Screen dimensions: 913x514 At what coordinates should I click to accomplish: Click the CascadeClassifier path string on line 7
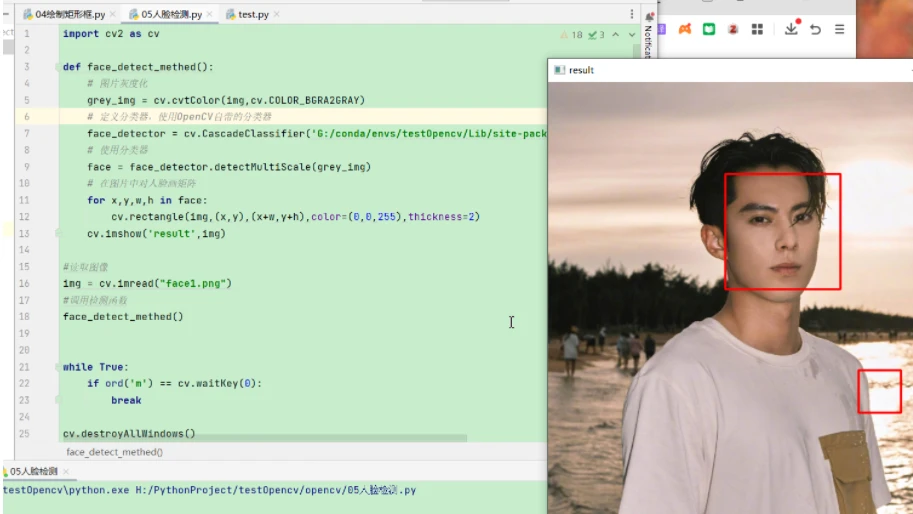[x=428, y=133]
